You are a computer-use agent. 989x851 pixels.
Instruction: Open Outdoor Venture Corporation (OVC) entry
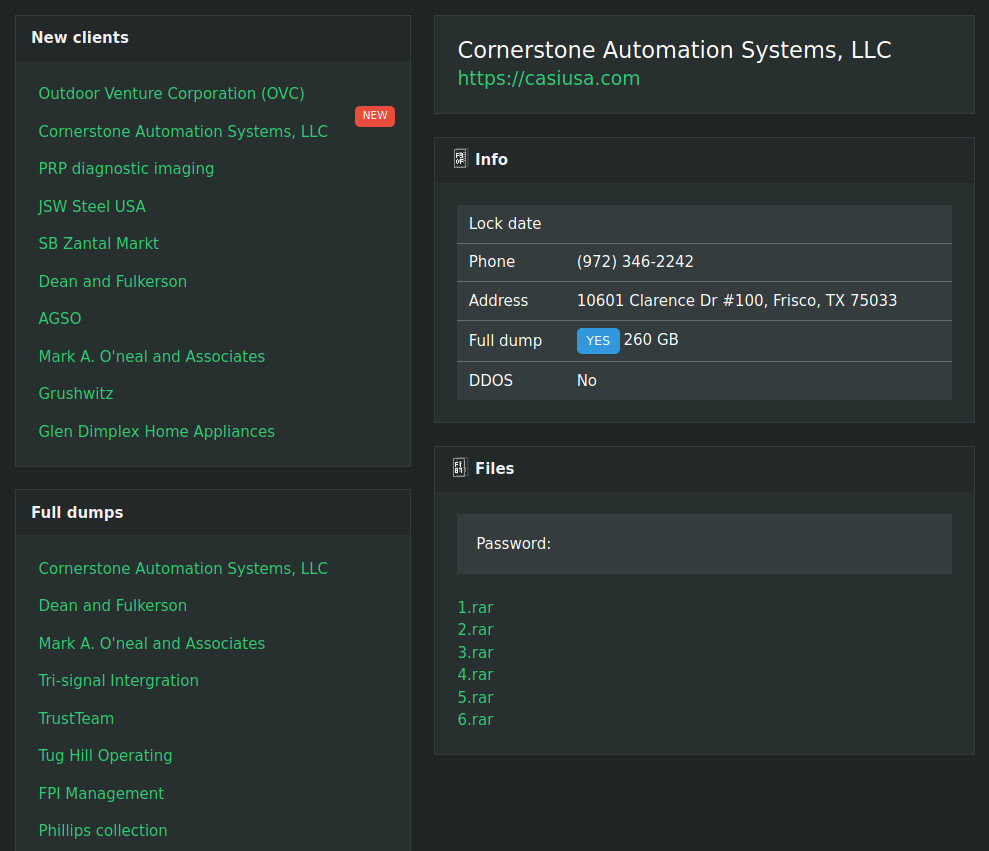(172, 93)
